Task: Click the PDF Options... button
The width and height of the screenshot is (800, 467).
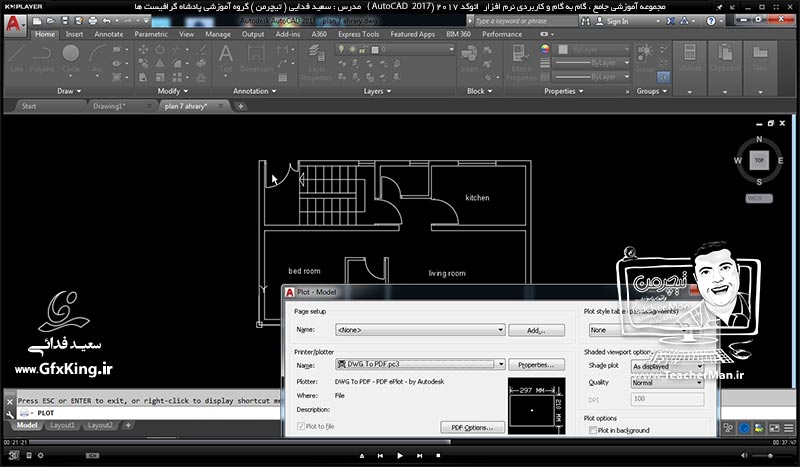Action: (472, 427)
